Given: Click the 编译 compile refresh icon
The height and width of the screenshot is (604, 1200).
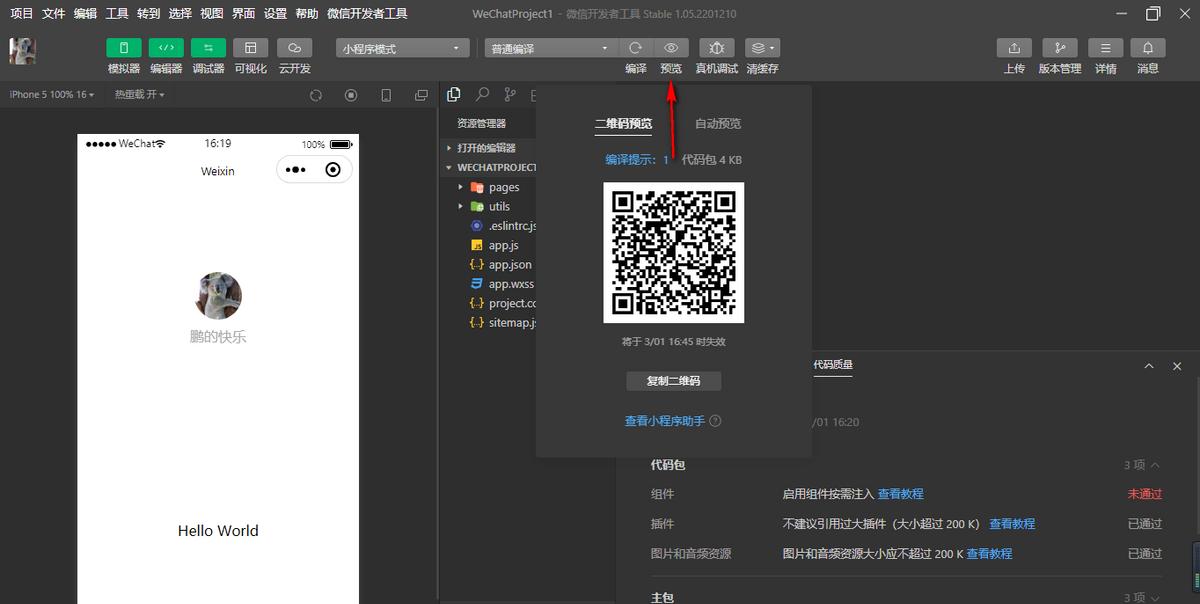Looking at the screenshot, I should click(x=636, y=47).
